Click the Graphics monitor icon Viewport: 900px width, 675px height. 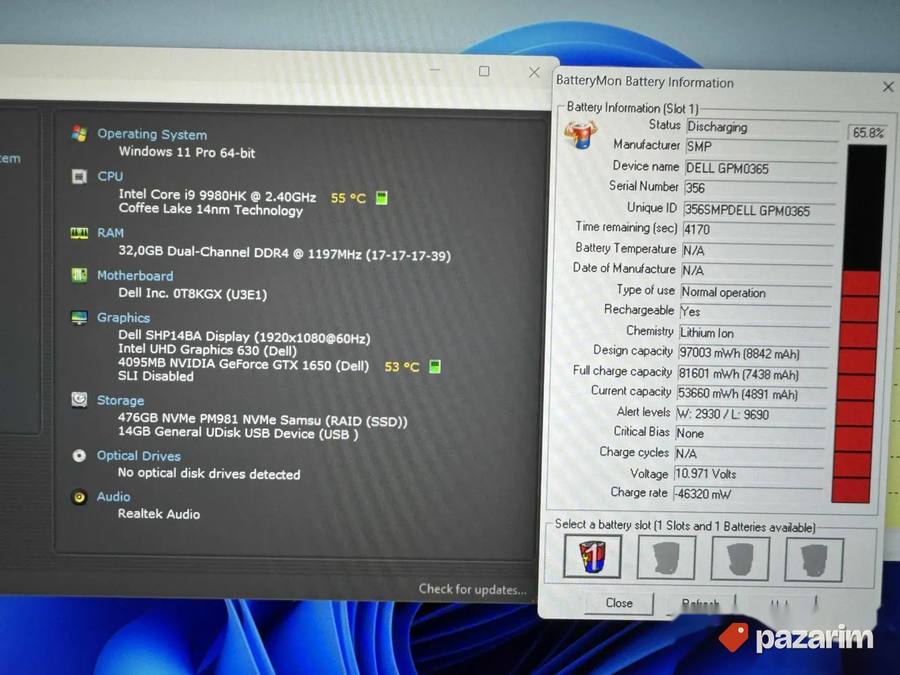click(79, 317)
